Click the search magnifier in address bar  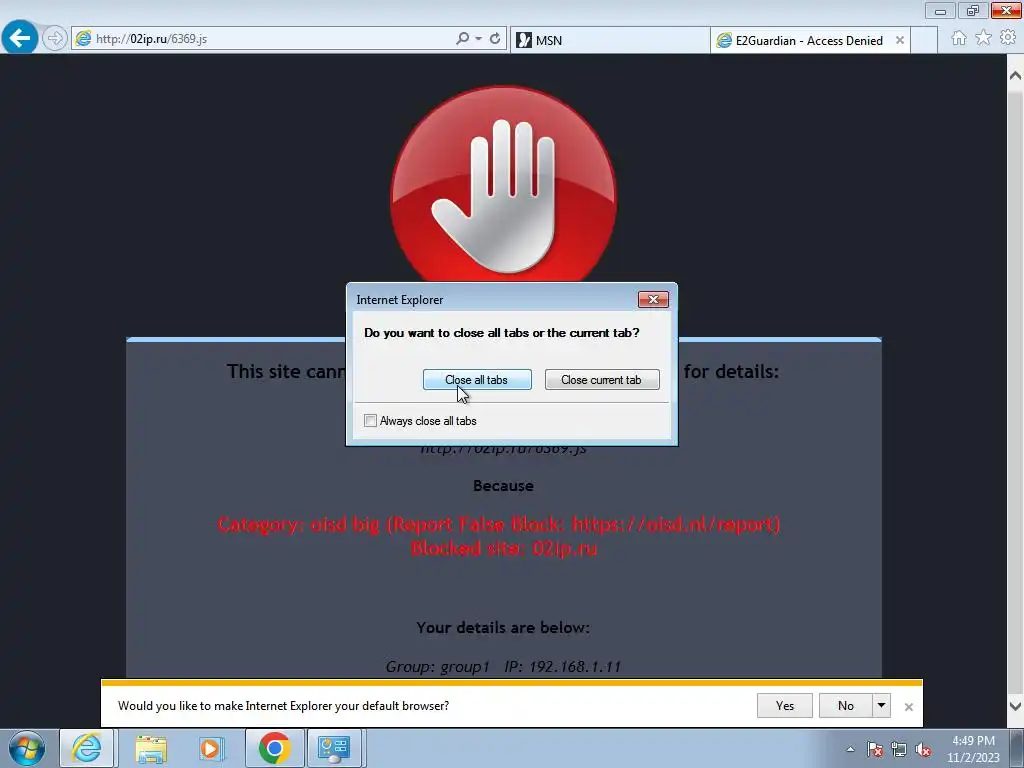coord(462,39)
